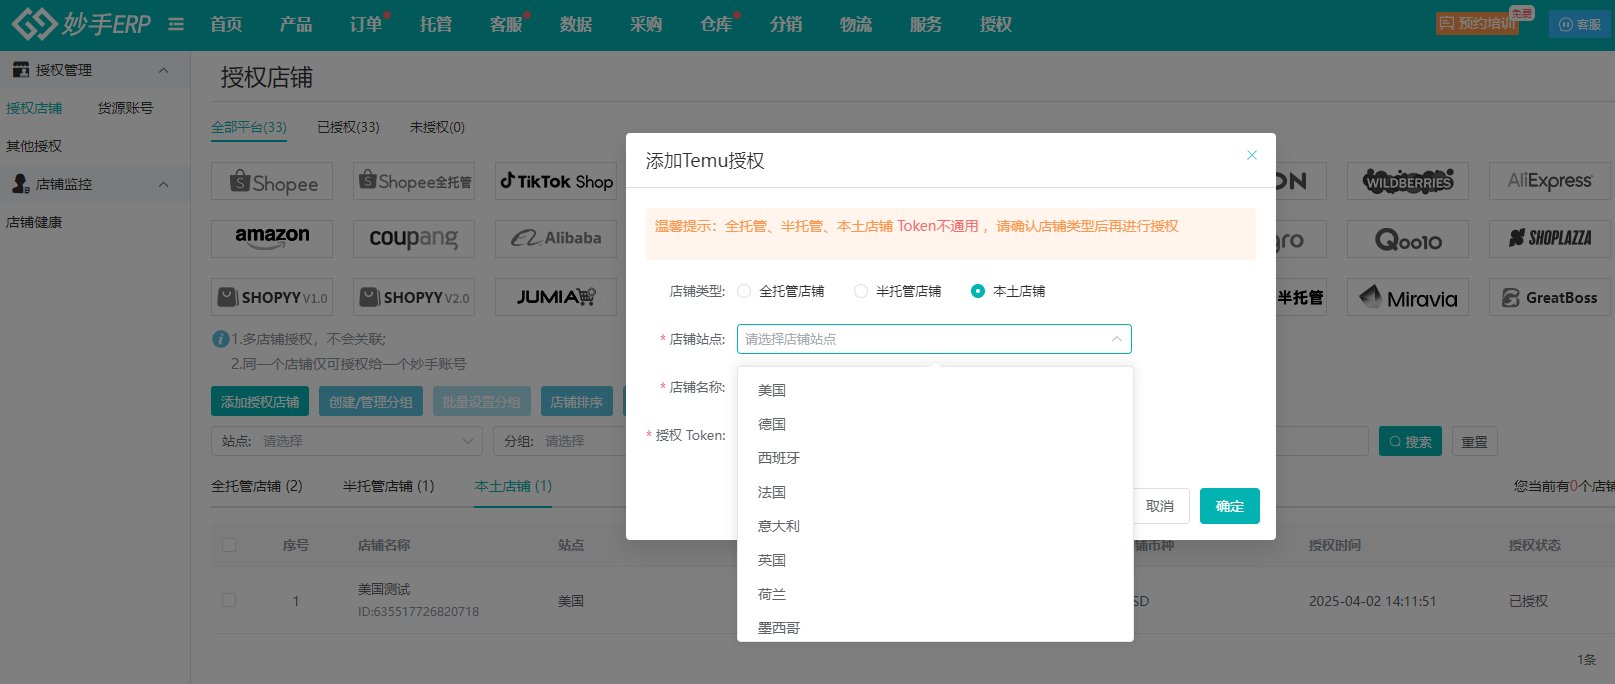
Task: Click the 妙手ERP logo
Action: point(81,23)
